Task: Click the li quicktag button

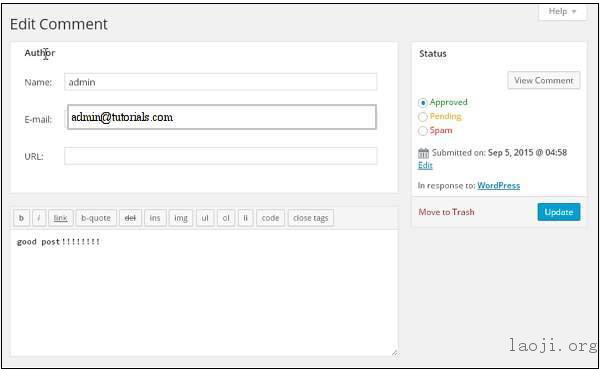Action: (x=245, y=218)
